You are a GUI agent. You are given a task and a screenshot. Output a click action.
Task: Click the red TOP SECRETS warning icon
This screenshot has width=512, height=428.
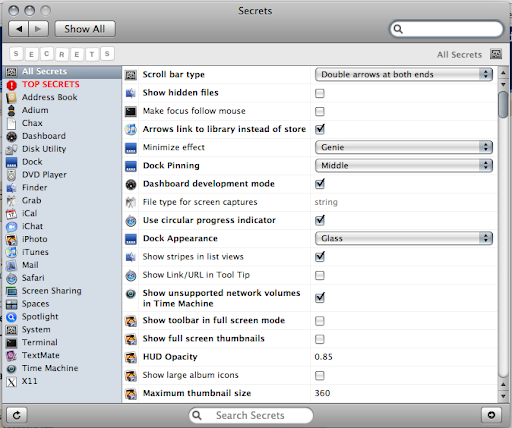11,85
